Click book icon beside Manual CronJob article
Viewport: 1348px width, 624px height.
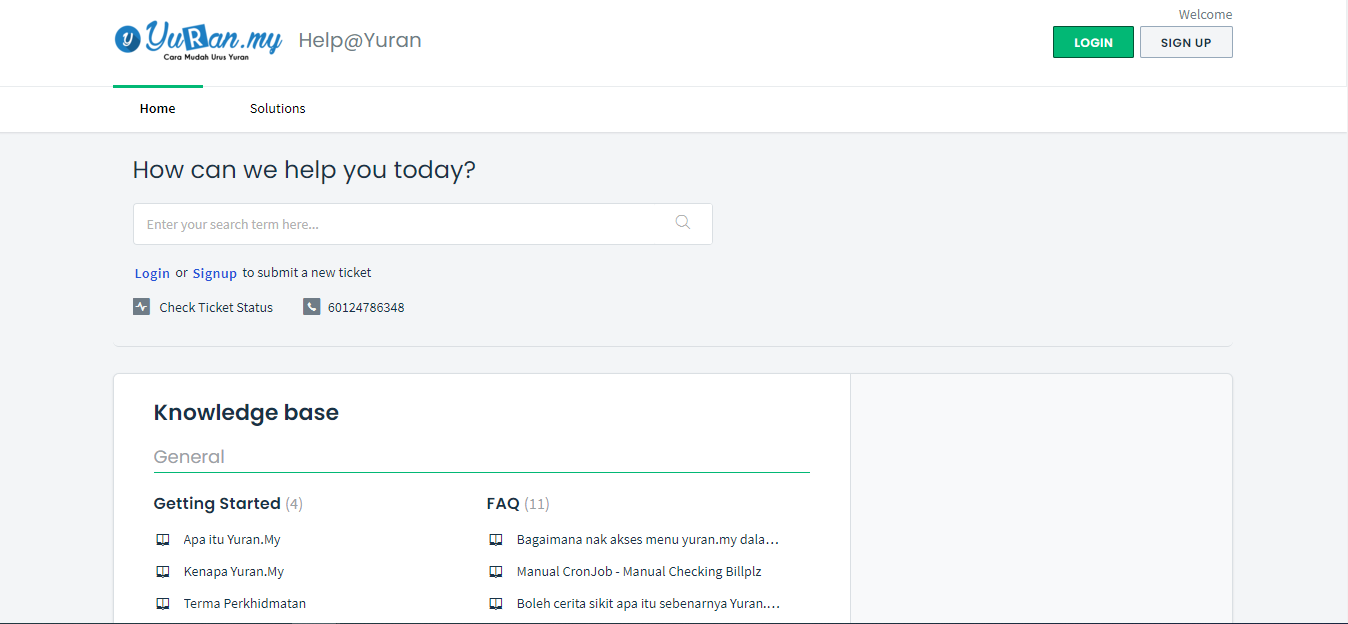(496, 572)
